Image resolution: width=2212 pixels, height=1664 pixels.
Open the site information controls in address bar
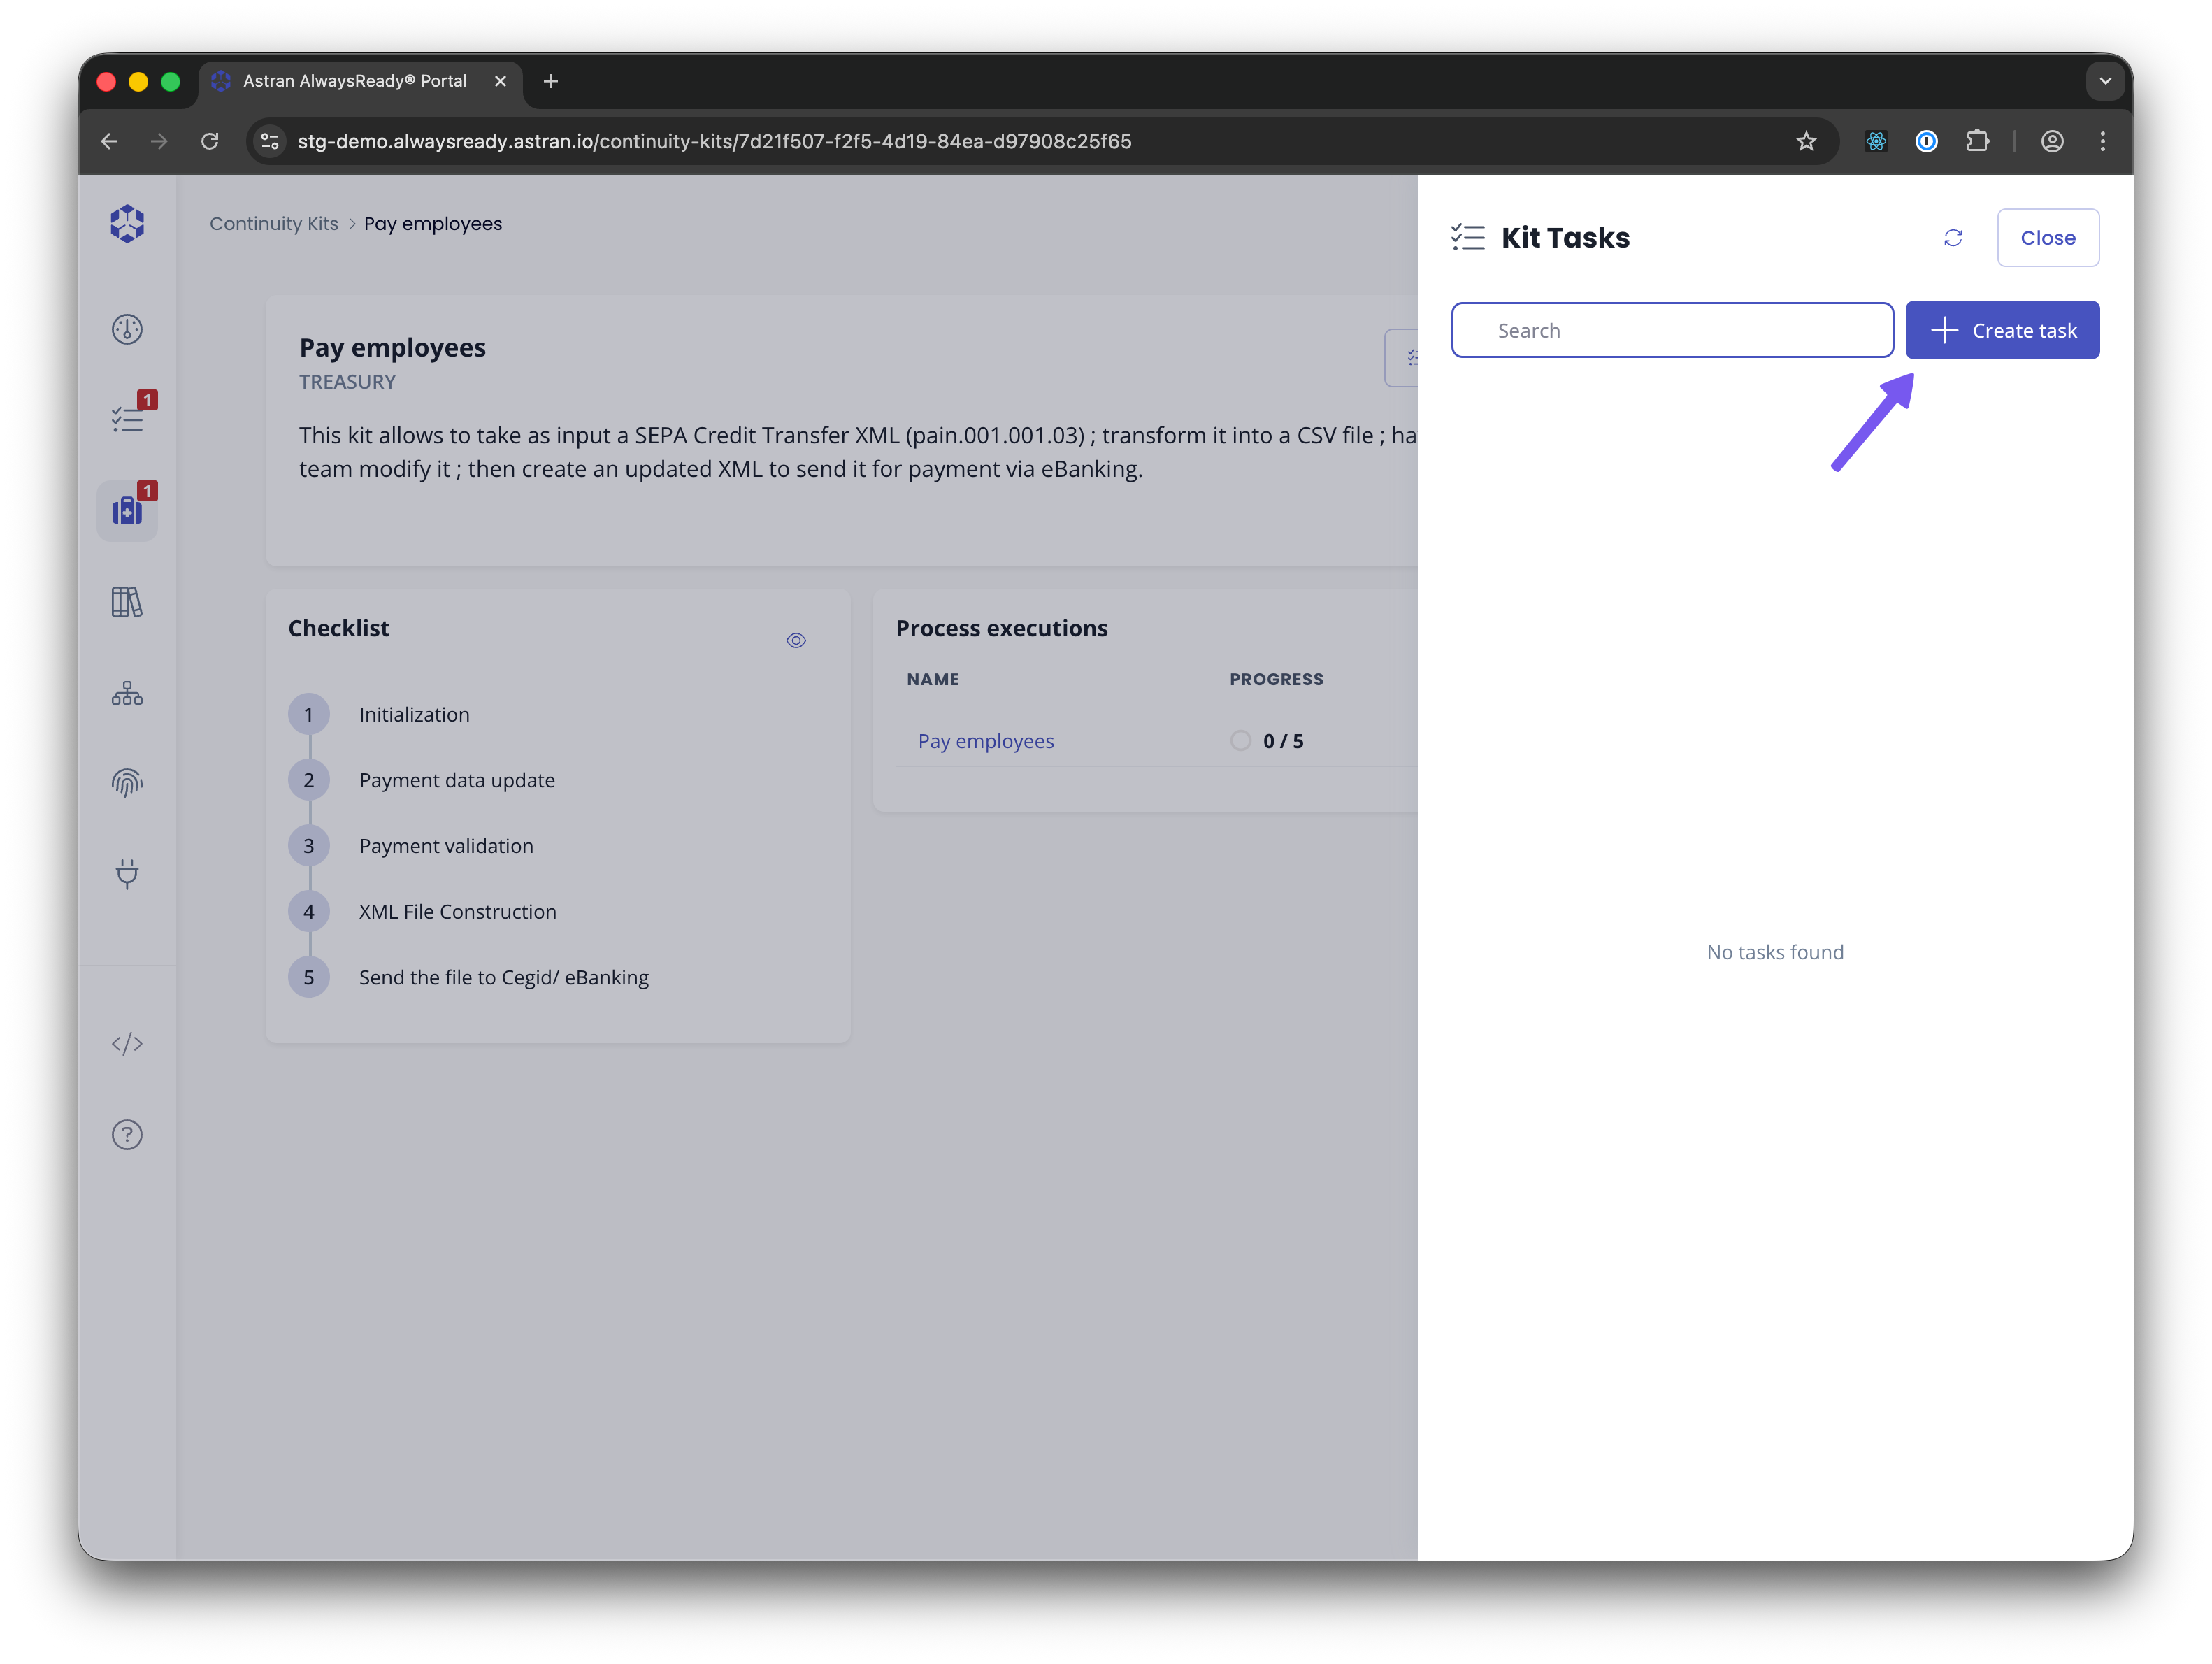coord(268,141)
